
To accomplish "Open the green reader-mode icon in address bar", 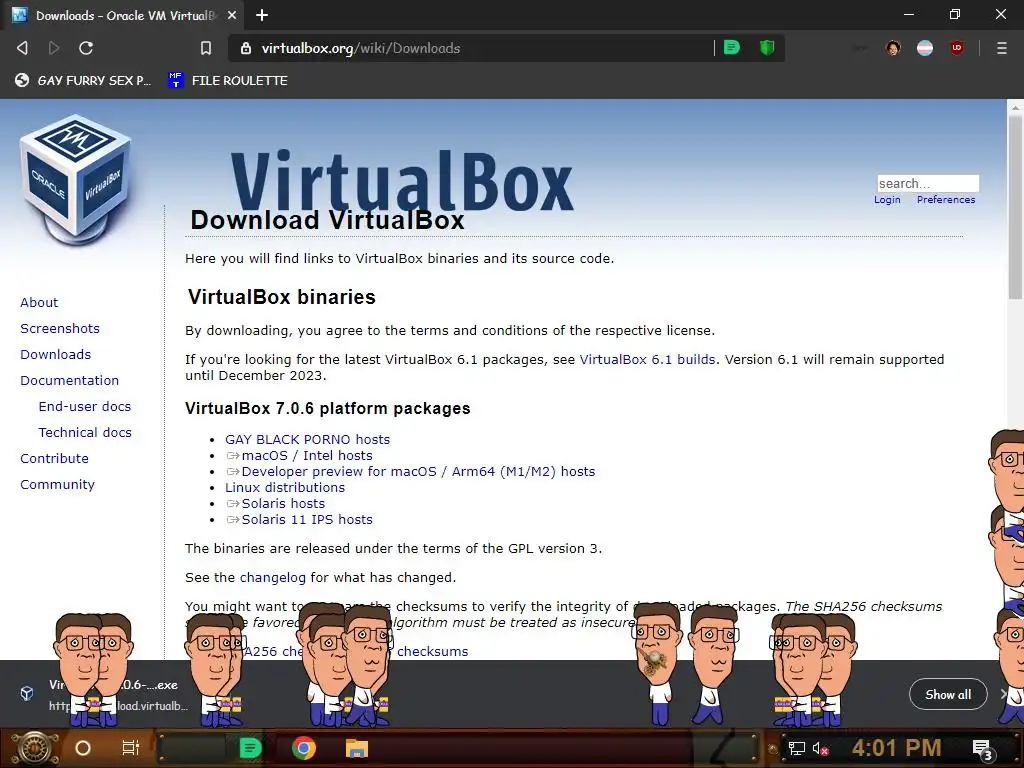I will coord(732,48).
